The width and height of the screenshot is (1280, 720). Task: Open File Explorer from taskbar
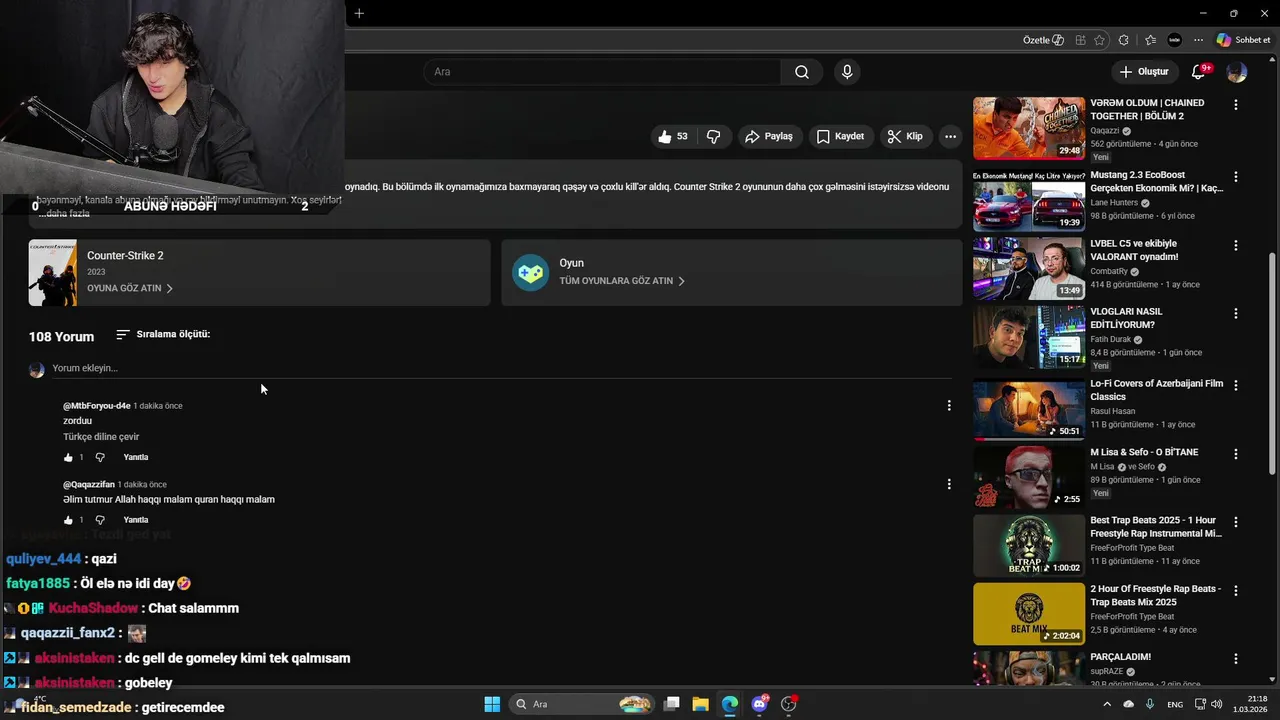pos(700,704)
